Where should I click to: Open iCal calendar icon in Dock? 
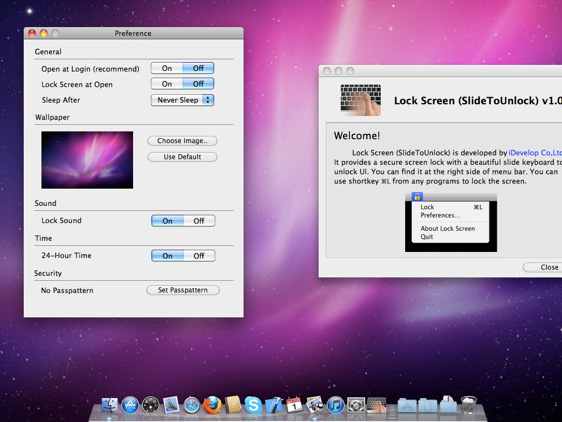(294, 405)
